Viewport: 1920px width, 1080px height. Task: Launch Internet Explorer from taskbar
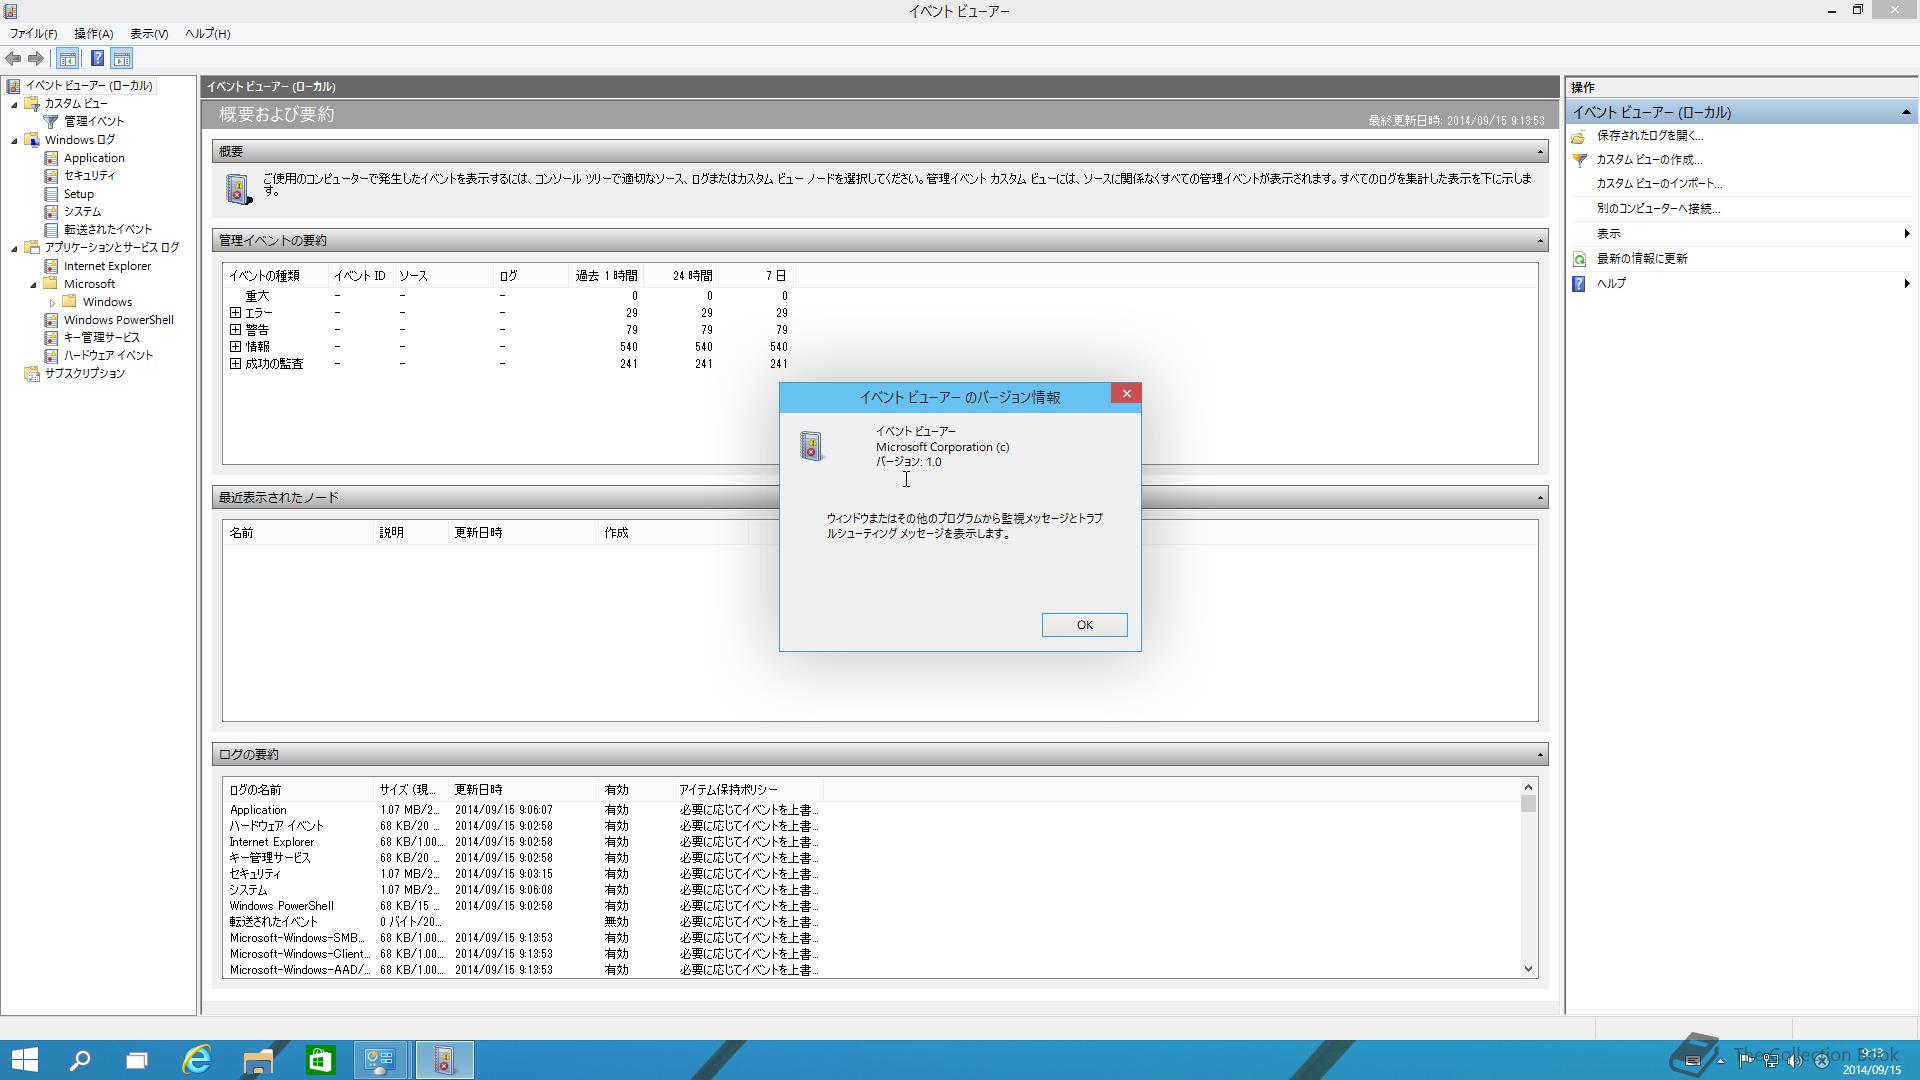click(x=197, y=1060)
